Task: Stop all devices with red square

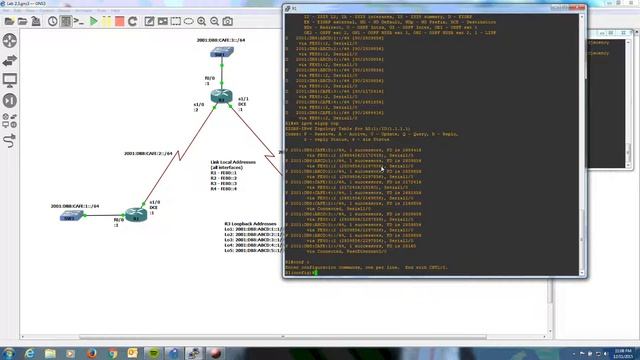Action: (119, 21)
